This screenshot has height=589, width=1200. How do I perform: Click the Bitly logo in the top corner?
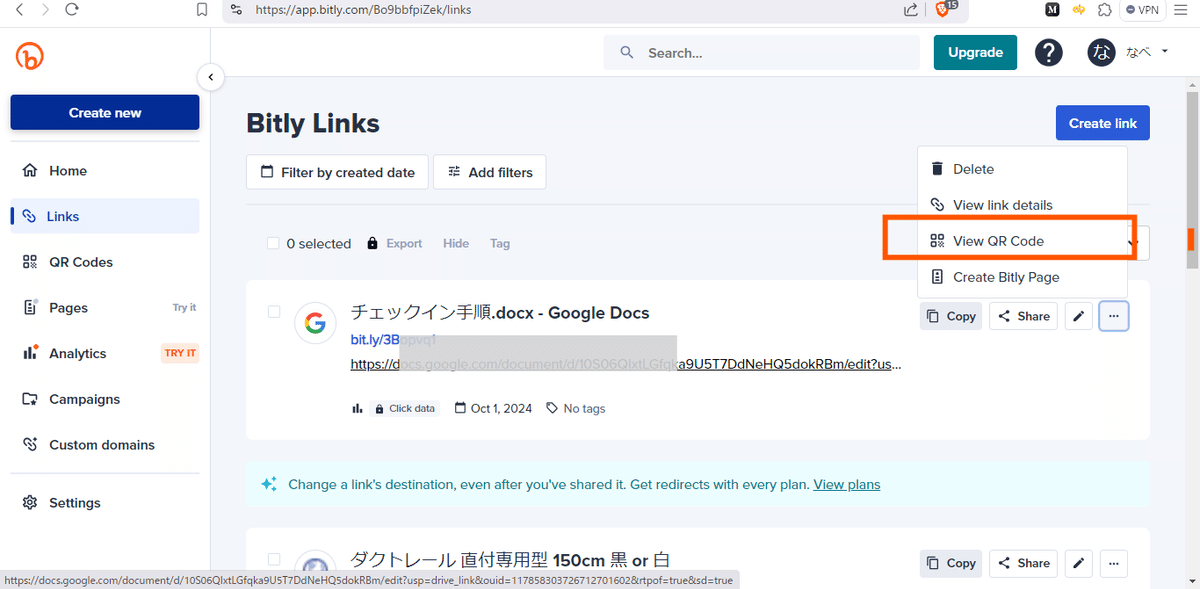coord(29,55)
